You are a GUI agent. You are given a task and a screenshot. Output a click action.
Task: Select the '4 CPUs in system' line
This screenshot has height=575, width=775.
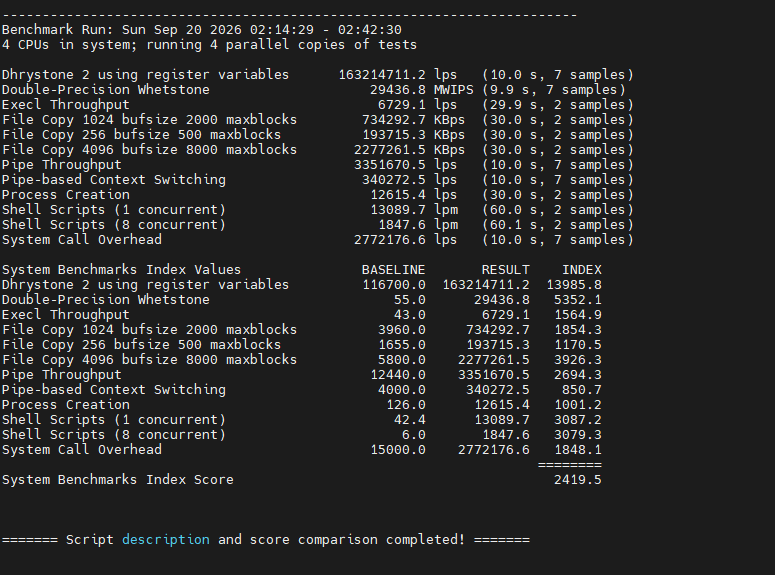coord(210,44)
